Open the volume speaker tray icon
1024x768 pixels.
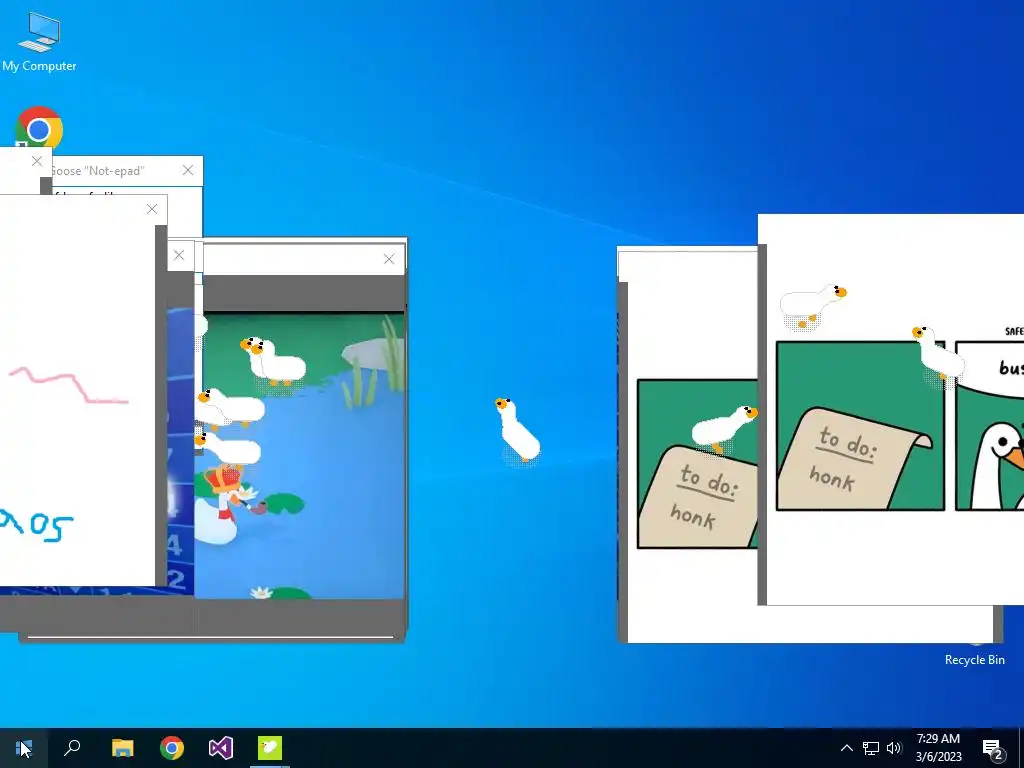click(894, 748)
